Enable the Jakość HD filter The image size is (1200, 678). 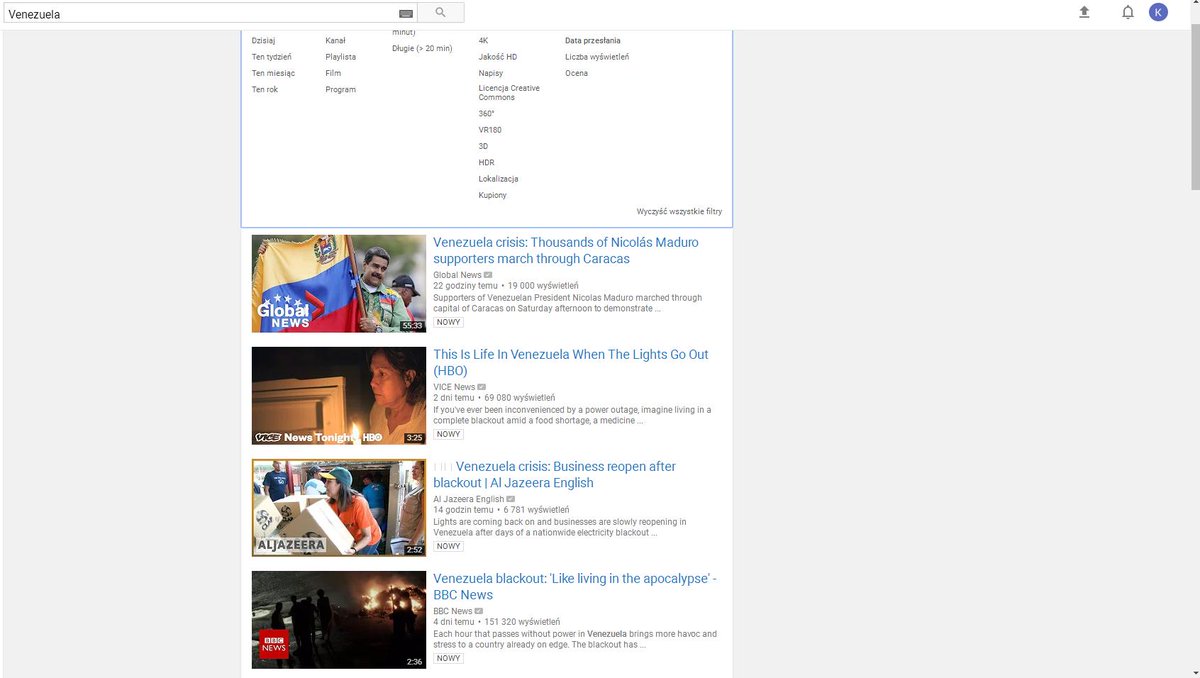coord(498,57)
